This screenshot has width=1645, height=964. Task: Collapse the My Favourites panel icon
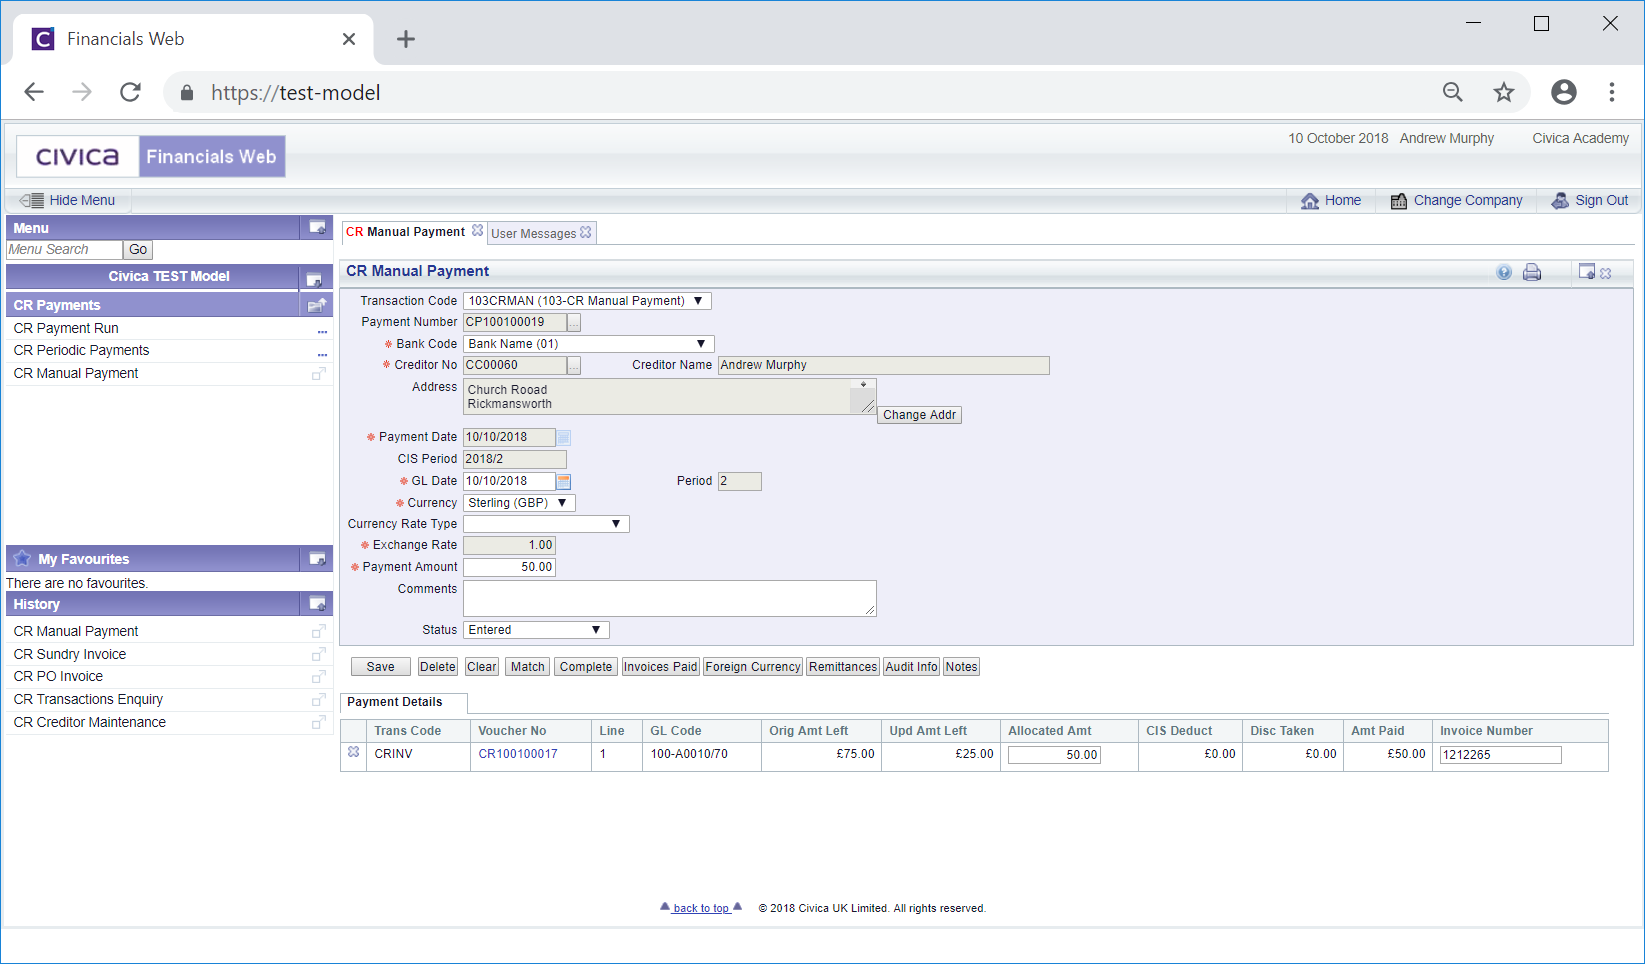[x=317, y=559]
